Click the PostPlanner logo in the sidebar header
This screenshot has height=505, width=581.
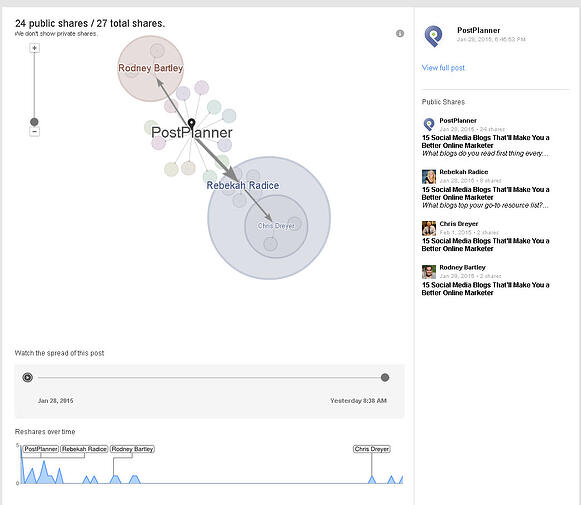(433, 36)
